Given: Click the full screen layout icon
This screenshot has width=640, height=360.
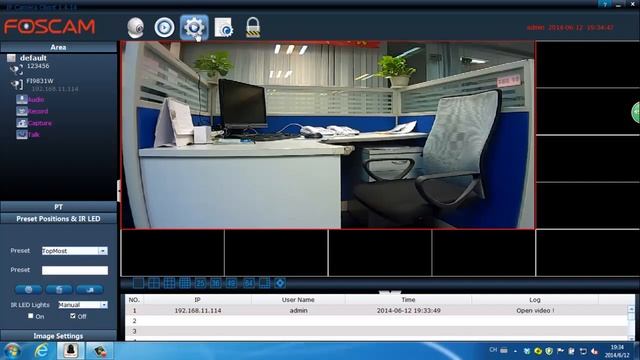Looking at the screenshot, I should 280,283.
